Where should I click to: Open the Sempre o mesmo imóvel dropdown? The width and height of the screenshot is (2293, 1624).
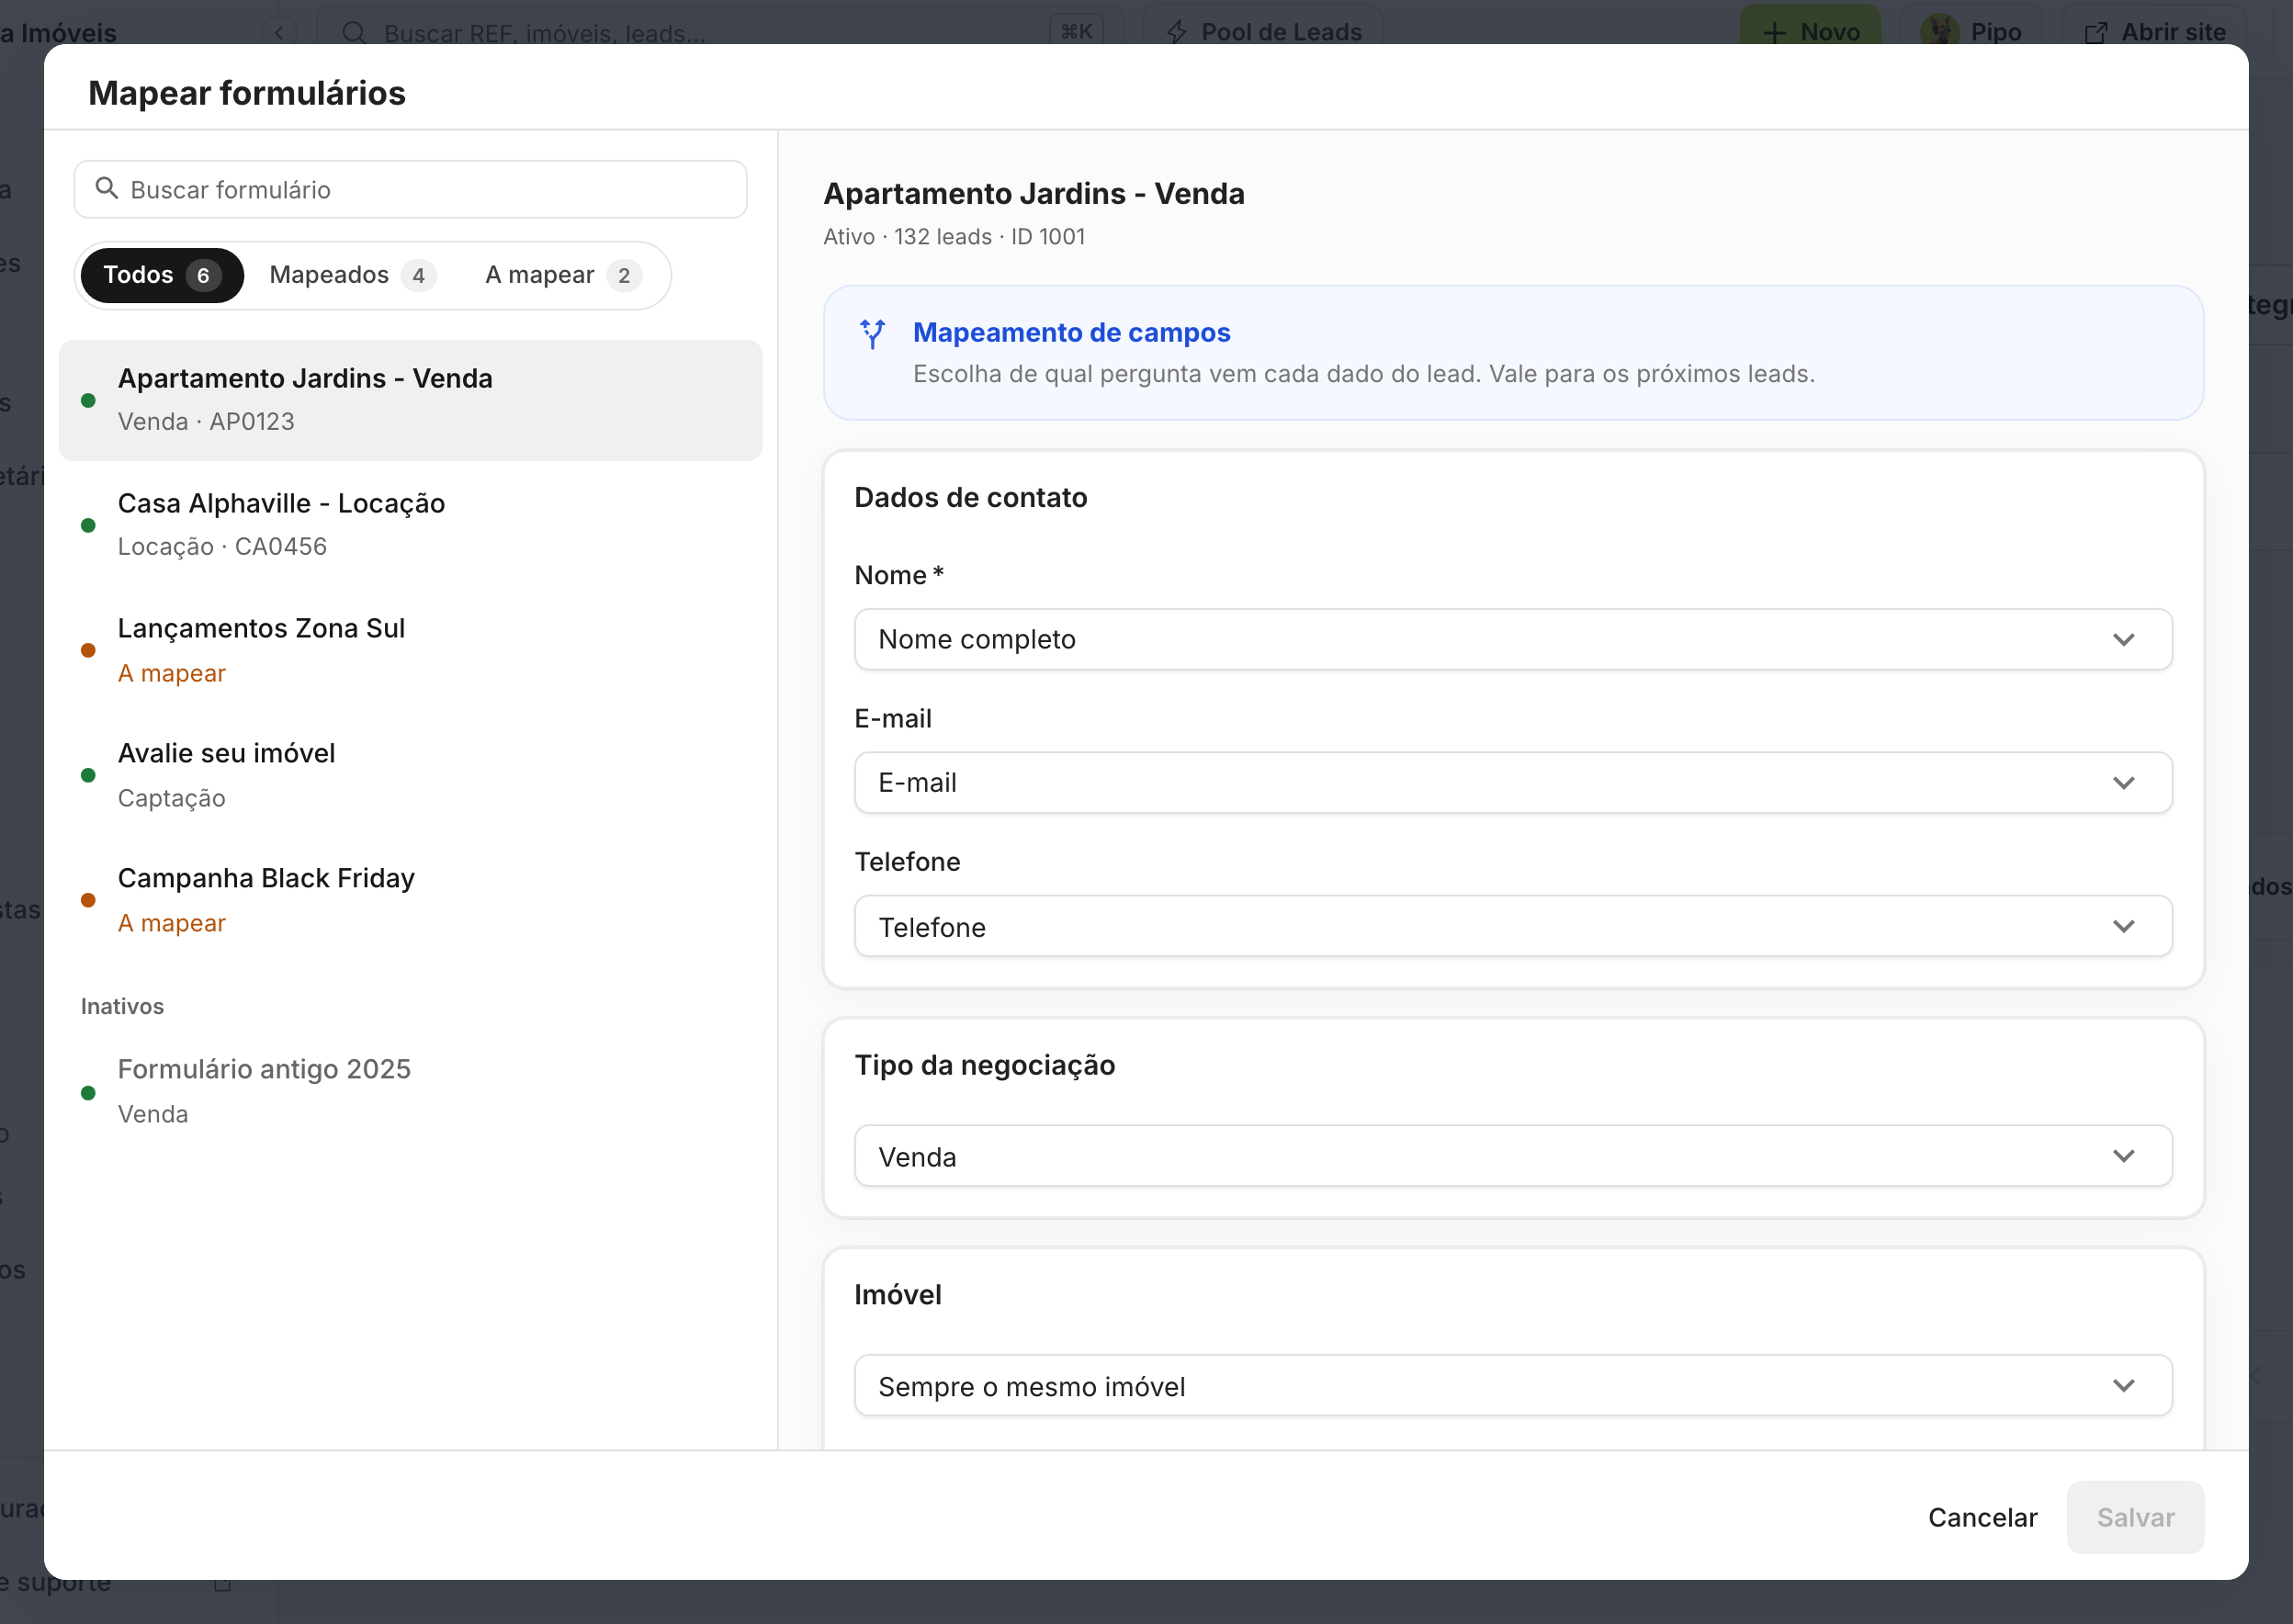click(x=1512, y=1386)
